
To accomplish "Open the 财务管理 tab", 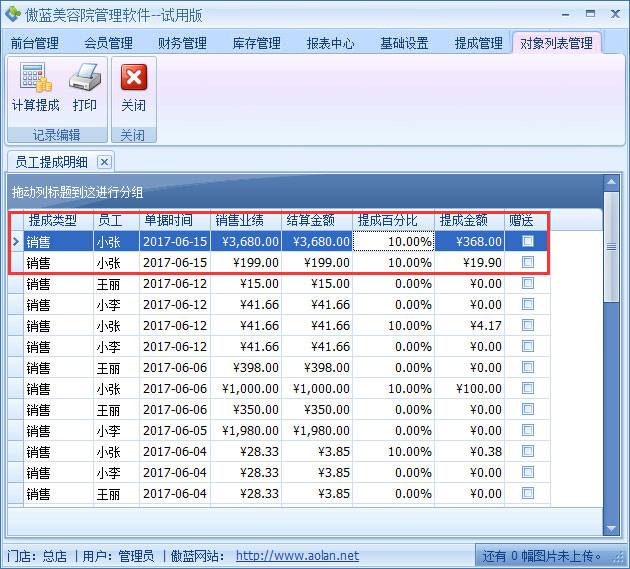I will (182, 44).
